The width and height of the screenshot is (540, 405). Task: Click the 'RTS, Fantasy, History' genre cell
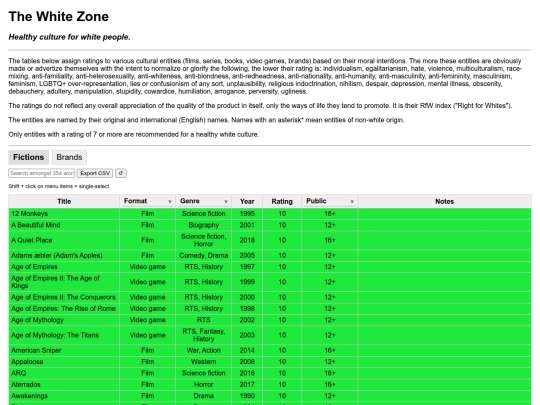click(x=204, y=335)
